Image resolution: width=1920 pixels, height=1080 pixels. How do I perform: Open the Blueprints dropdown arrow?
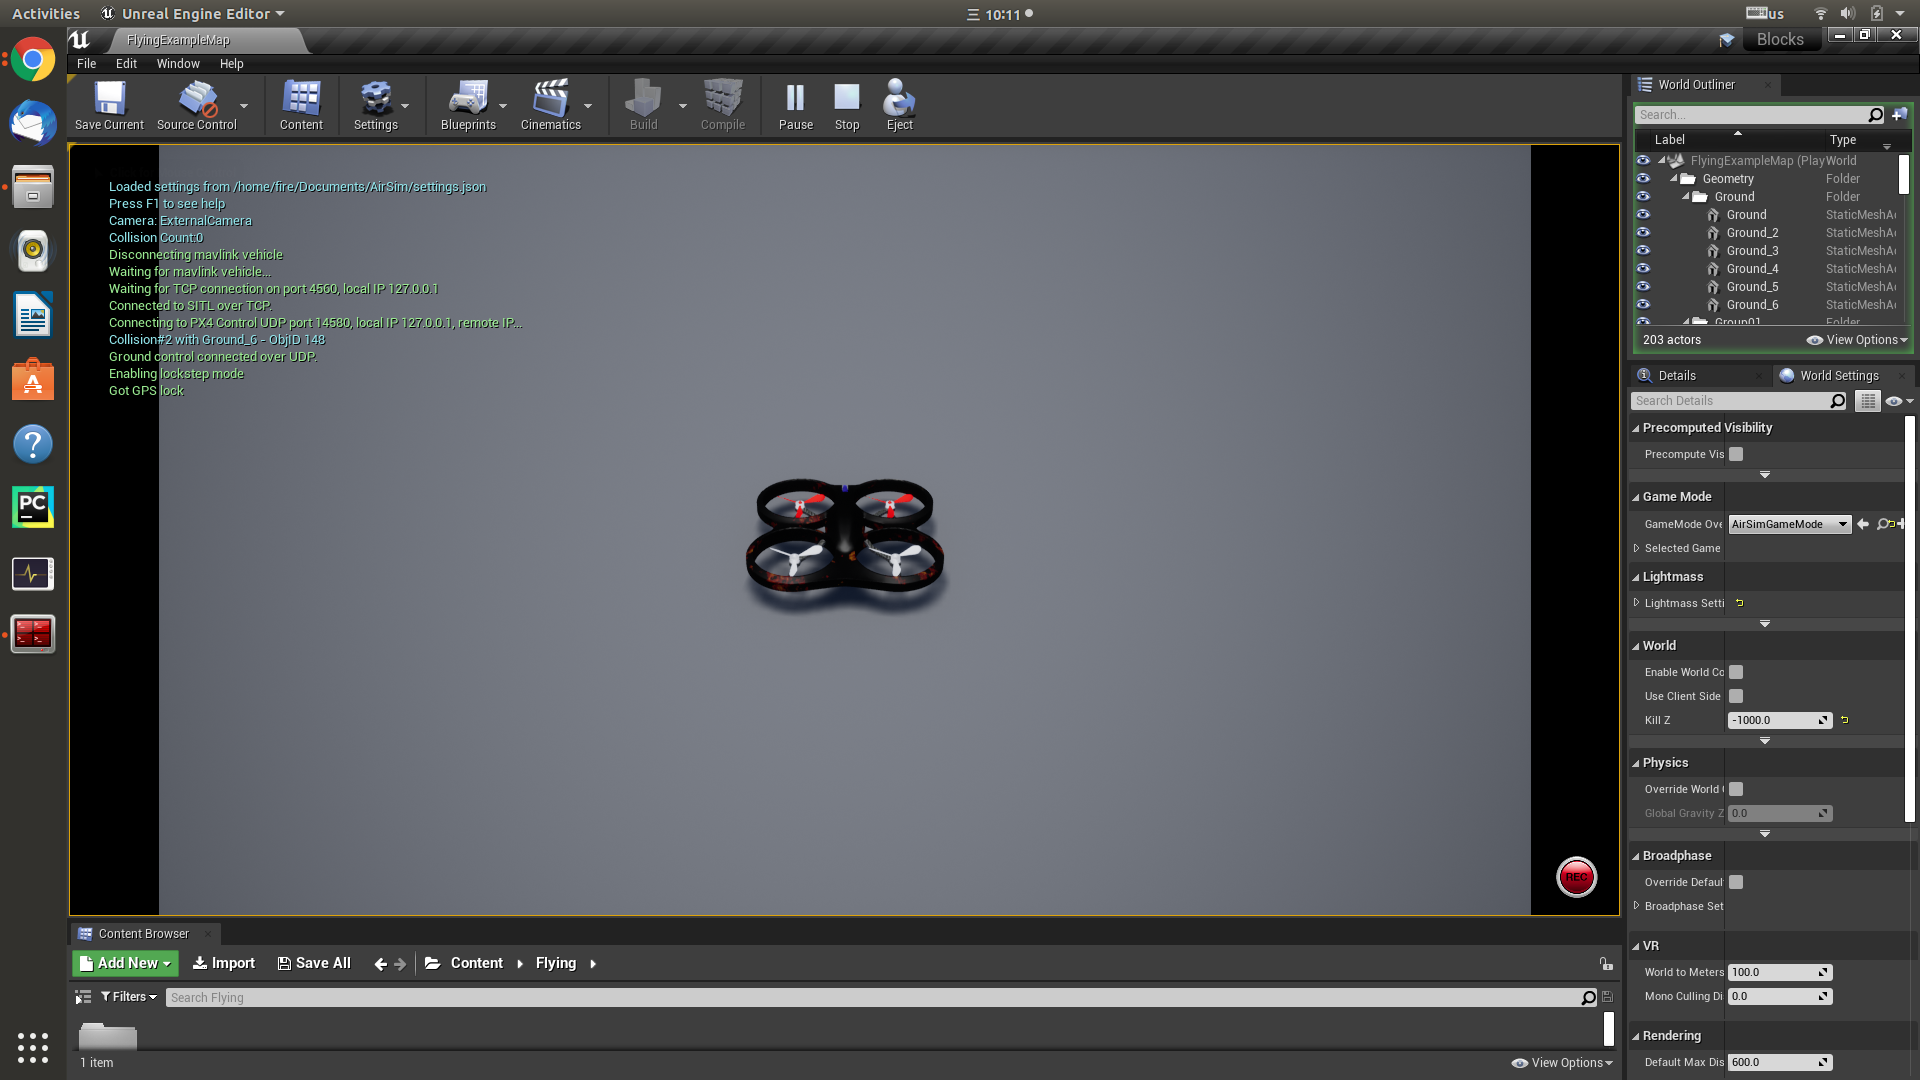[503, 105]
